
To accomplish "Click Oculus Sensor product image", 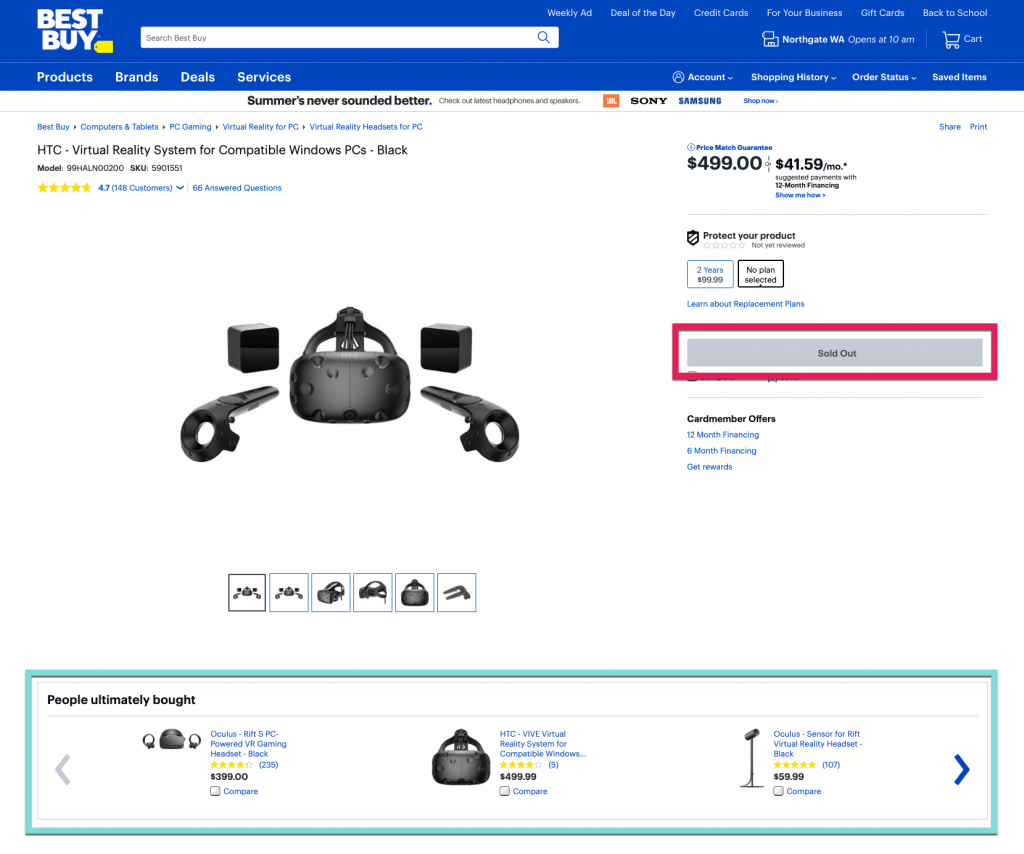I will [752, 758].
